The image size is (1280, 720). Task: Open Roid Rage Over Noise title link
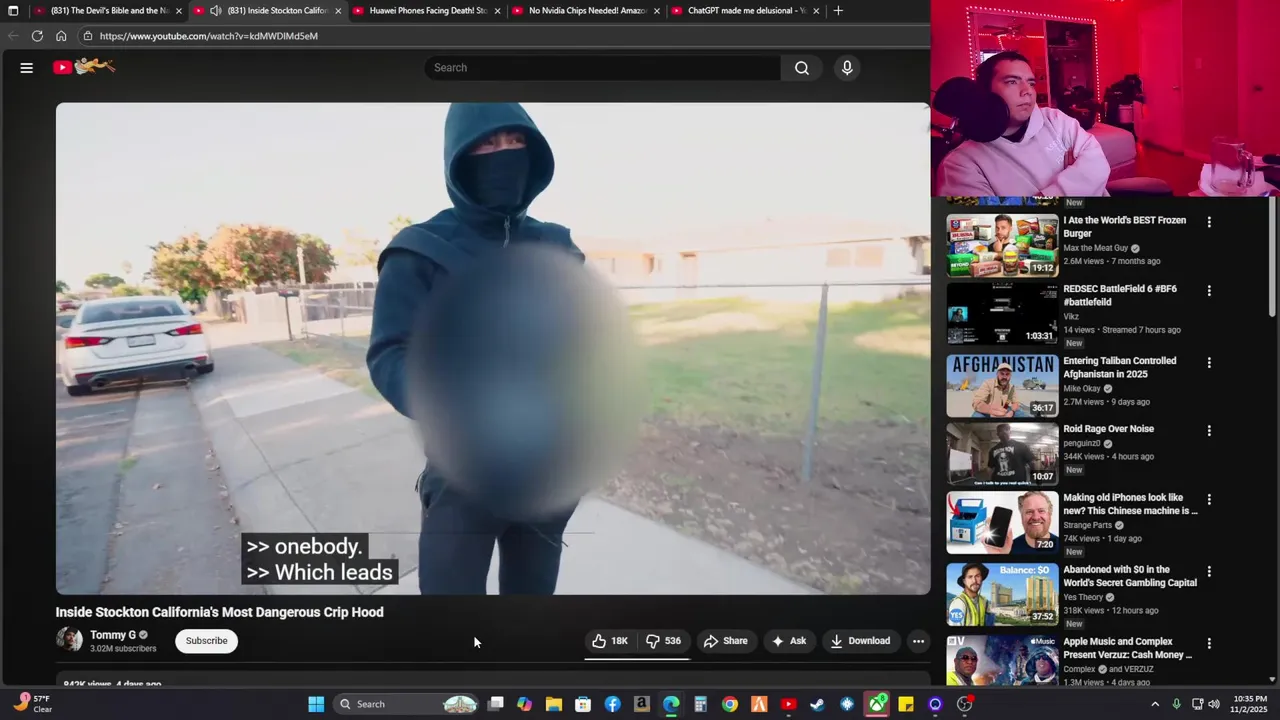(x=1108, y=429)
